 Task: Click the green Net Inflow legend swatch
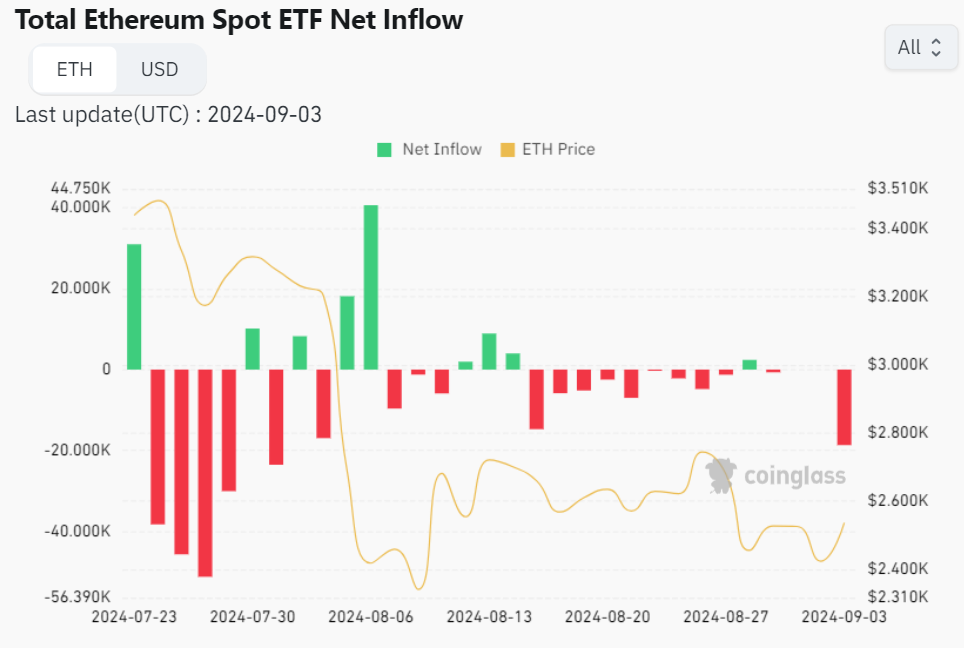click(x=385, y=150)
